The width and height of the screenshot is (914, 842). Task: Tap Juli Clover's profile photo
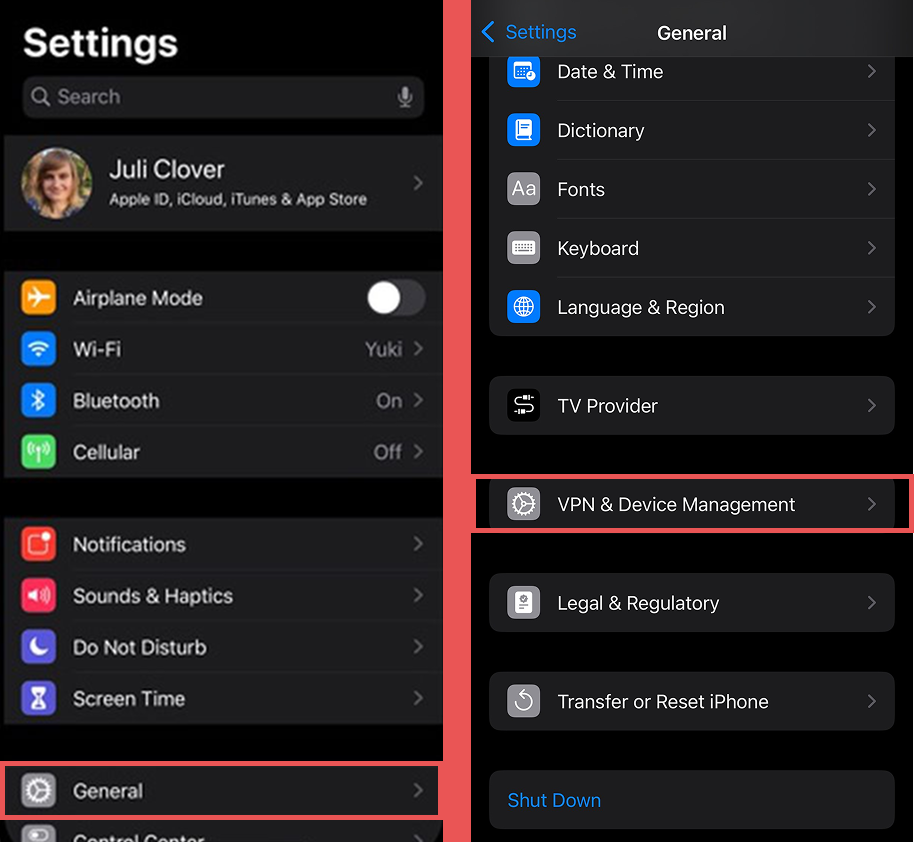coord(57,183)
